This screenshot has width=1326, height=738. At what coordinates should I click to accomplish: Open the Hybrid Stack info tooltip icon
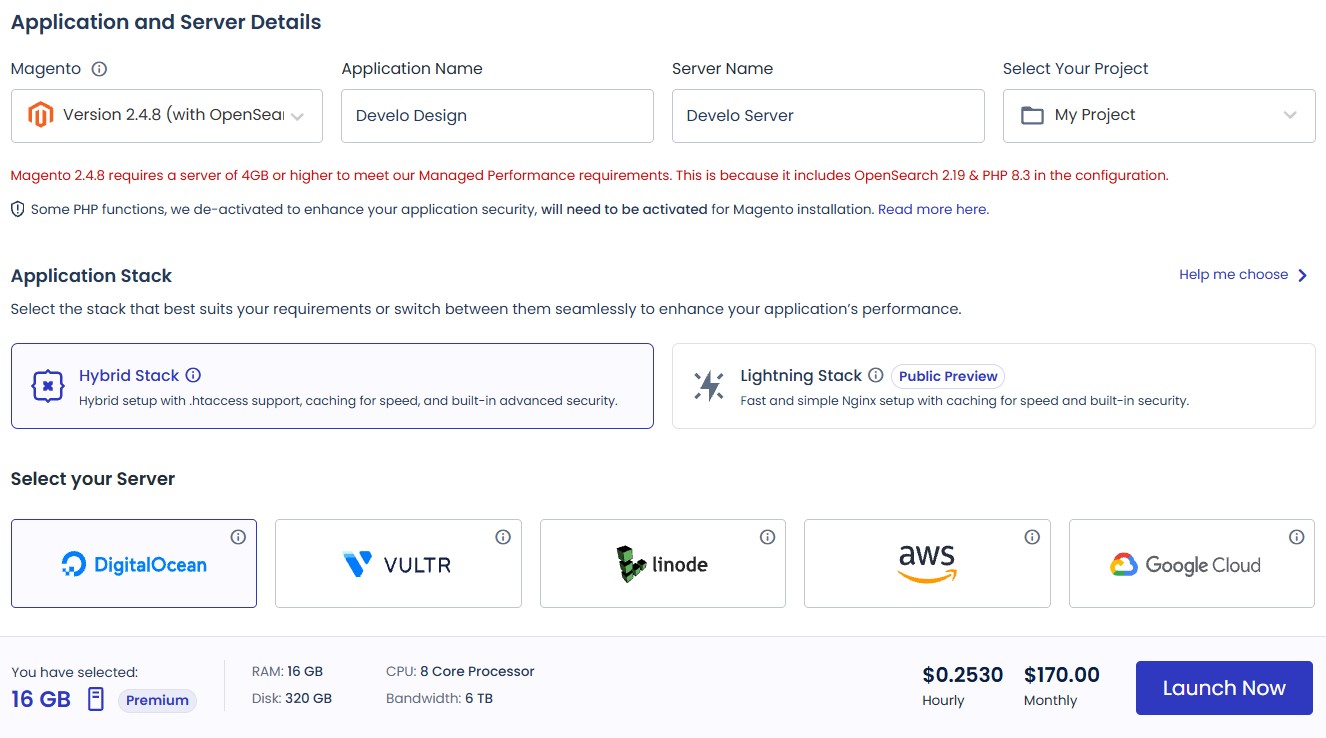click(192, 375)
